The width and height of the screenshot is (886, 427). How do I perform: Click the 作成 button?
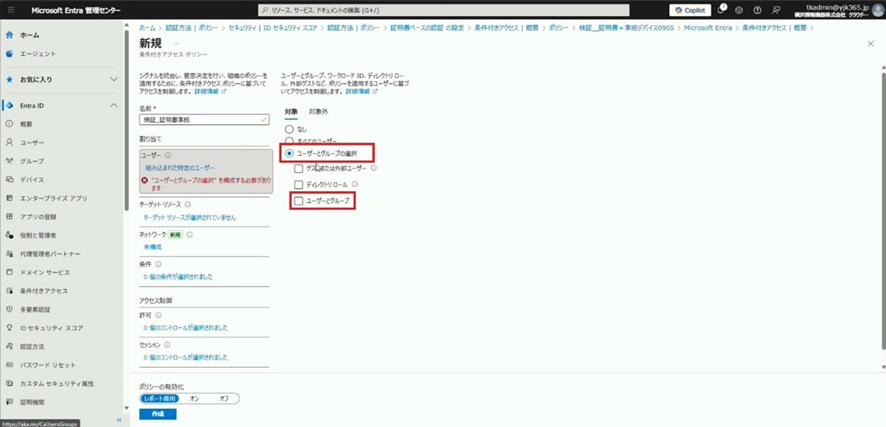157,414
